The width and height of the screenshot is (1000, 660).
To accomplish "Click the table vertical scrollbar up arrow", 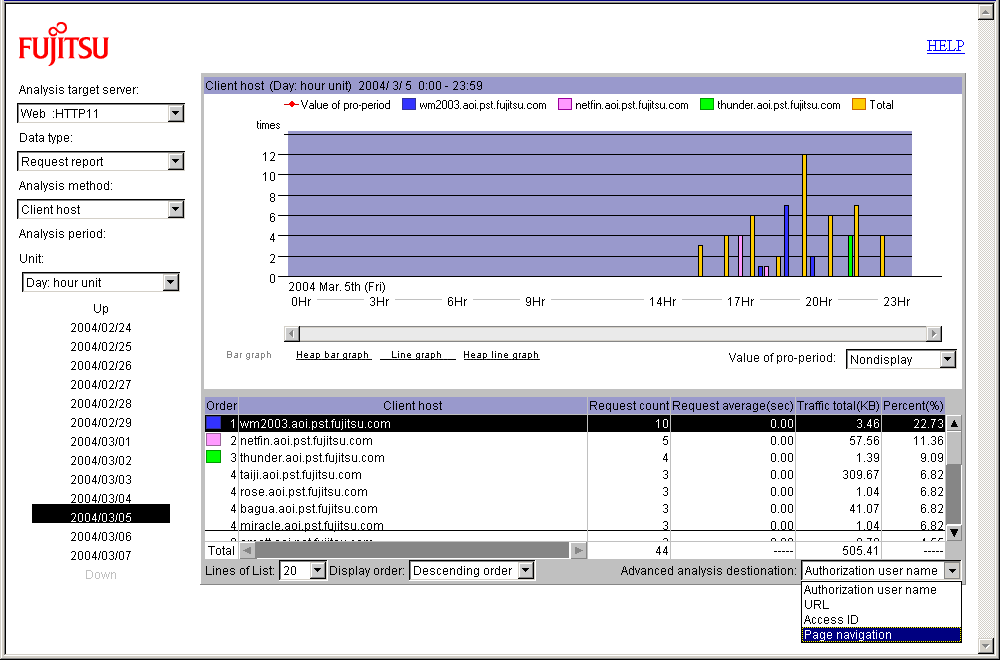I will point(953,423).
